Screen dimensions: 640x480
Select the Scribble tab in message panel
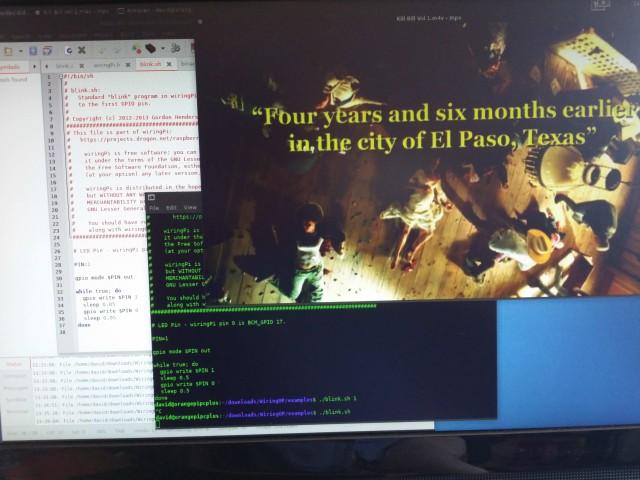pyautogui.click(x=16, y=400)
